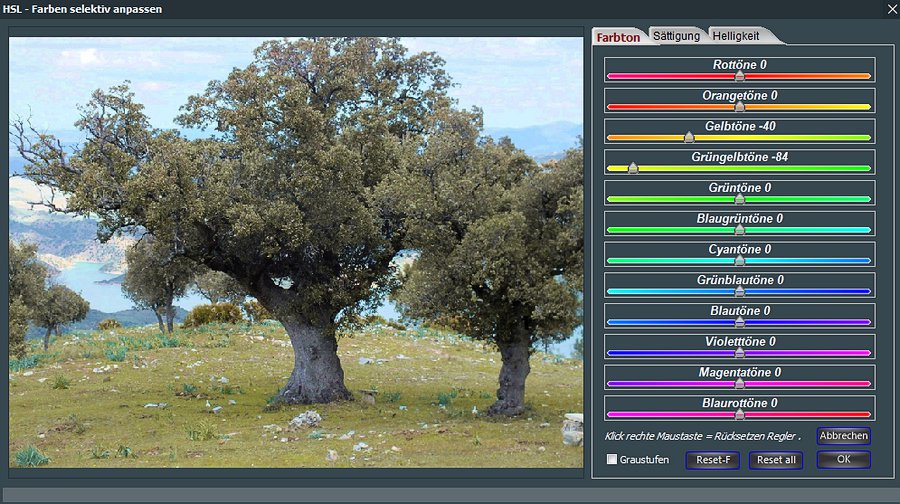900x504 pixels.
Task: Close the HSL dialog window
Action: tap(891, 9)
